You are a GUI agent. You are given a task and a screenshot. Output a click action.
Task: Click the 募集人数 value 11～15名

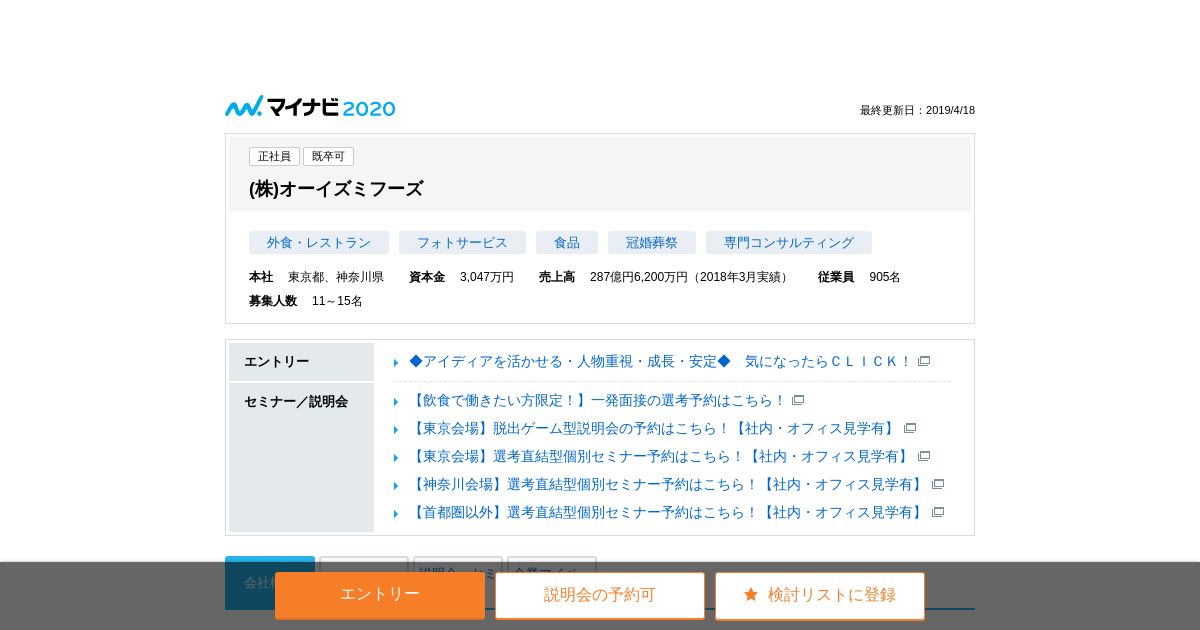click(337, 301)
